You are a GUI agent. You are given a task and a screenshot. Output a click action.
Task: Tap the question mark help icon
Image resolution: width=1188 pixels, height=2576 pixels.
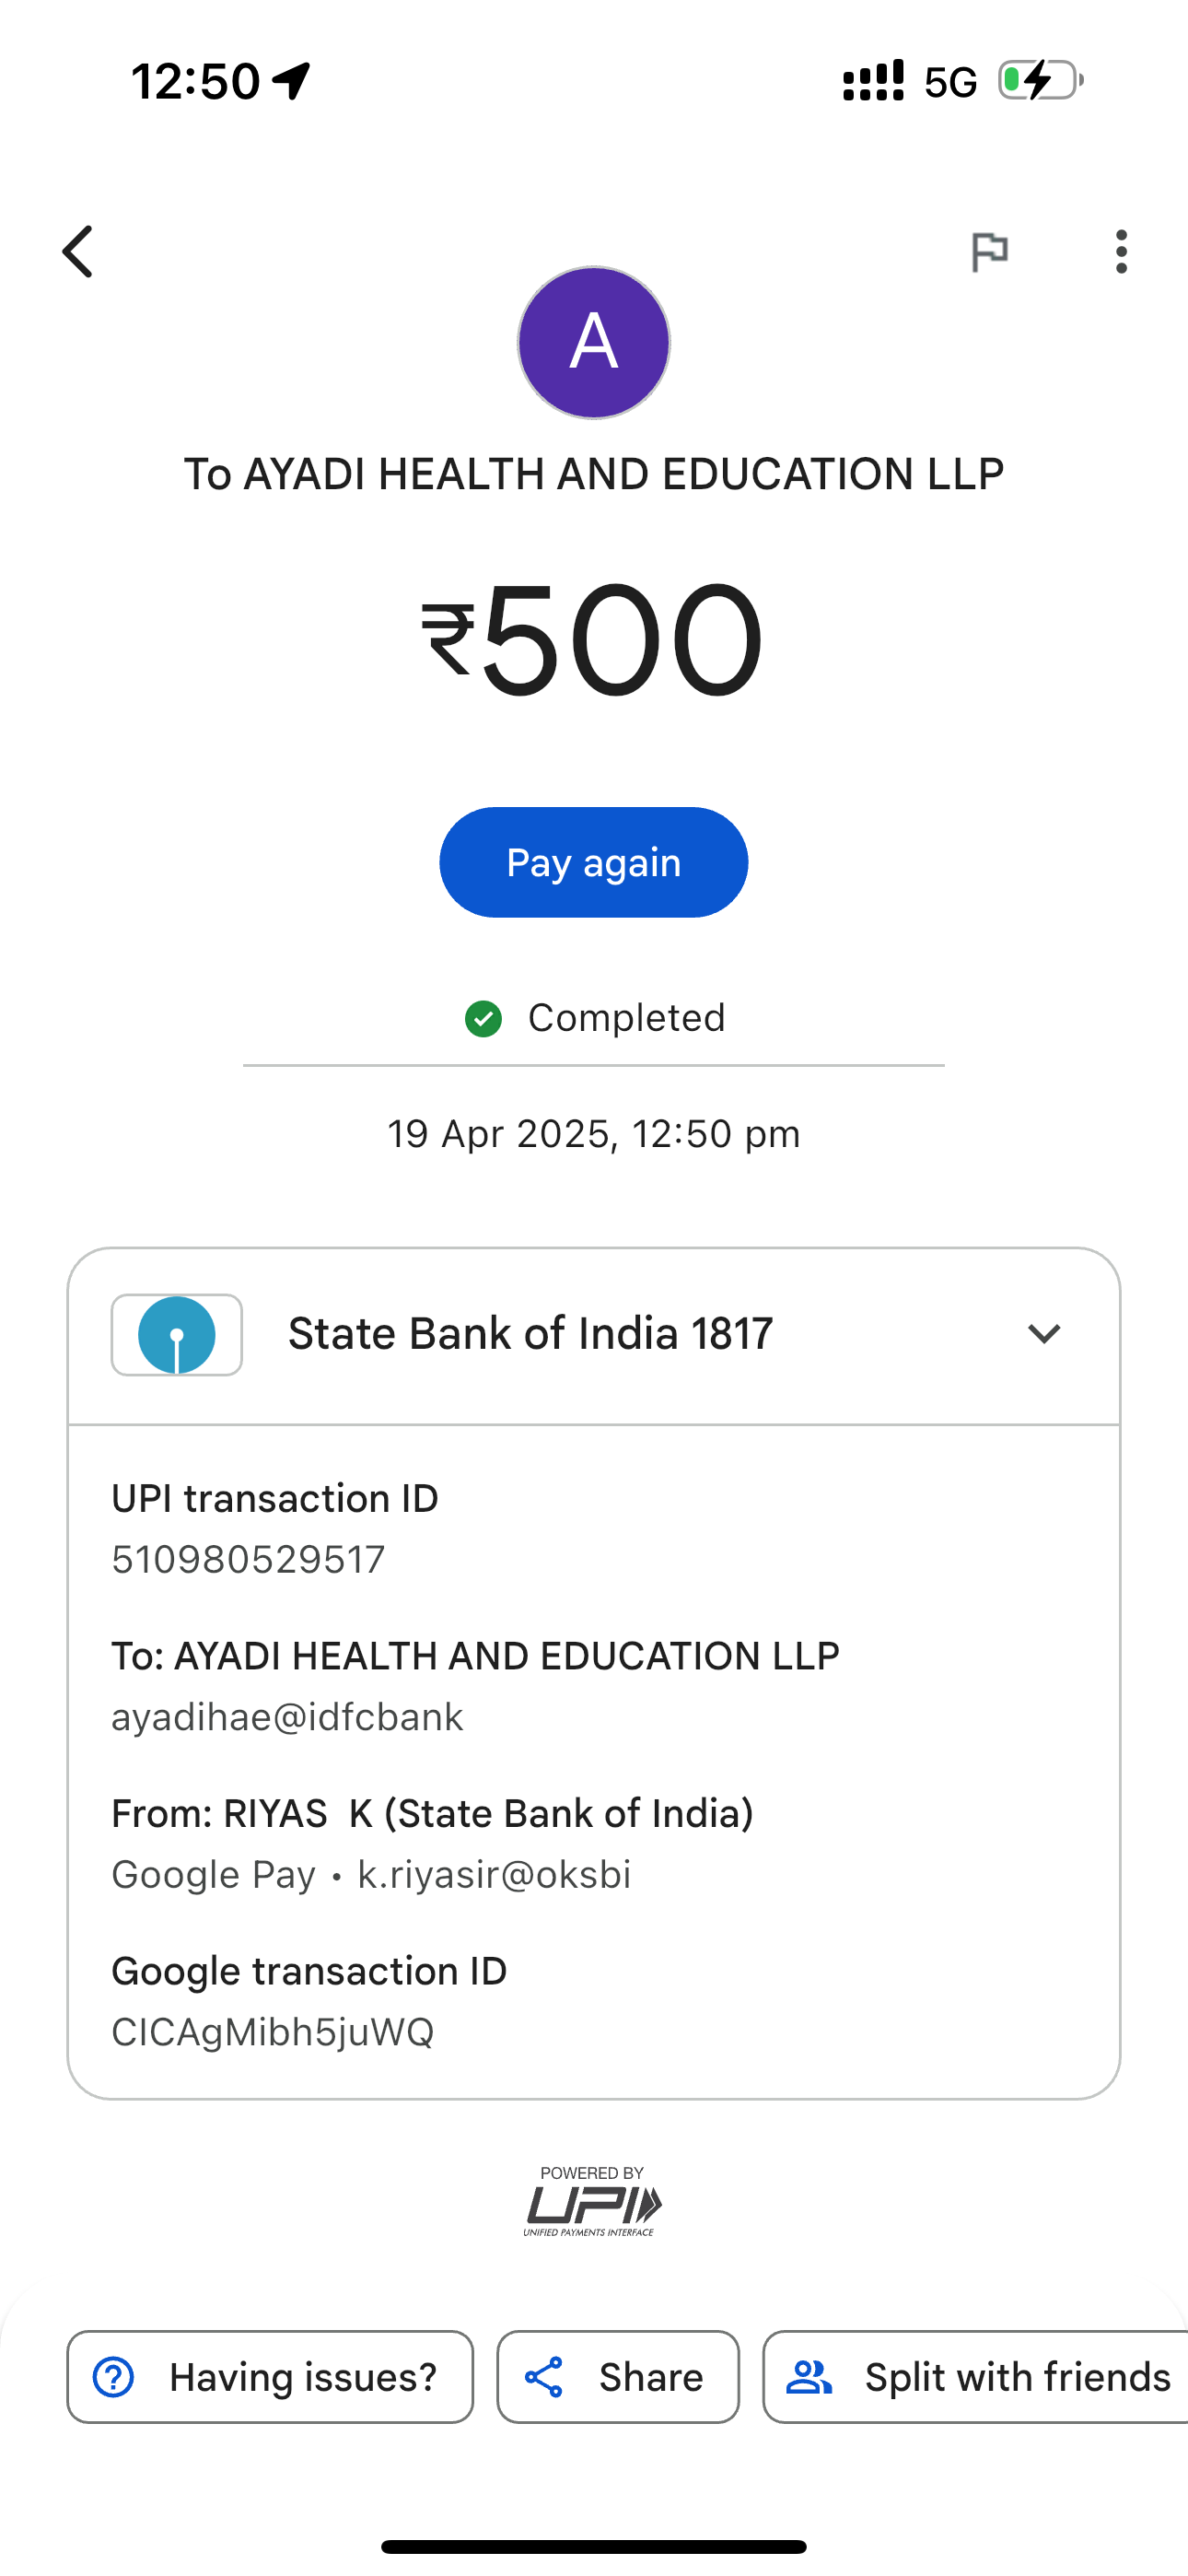[x=114, y=2377]
